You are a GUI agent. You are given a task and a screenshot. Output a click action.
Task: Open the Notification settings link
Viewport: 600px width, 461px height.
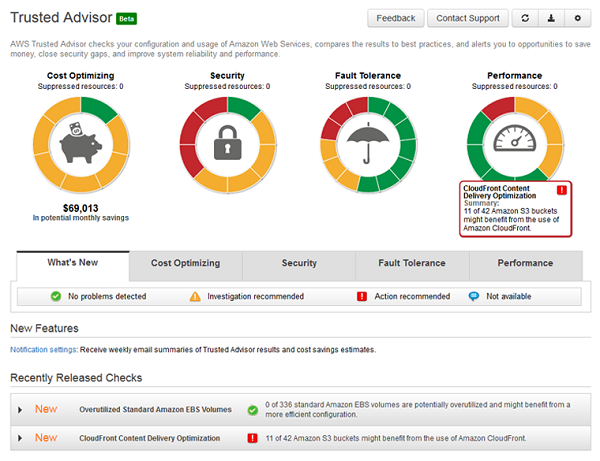[44, 350]
